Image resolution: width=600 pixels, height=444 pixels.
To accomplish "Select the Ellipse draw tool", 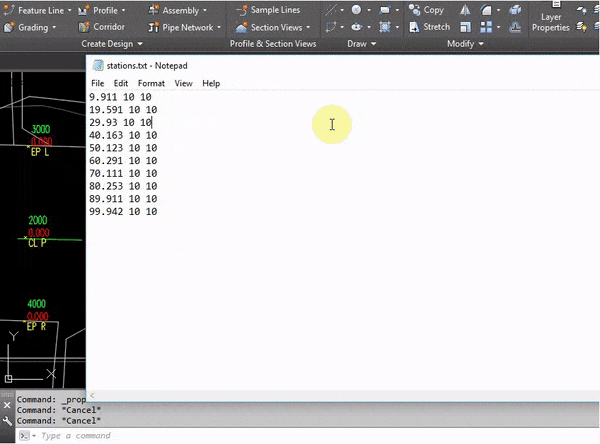I will point(356,27).
